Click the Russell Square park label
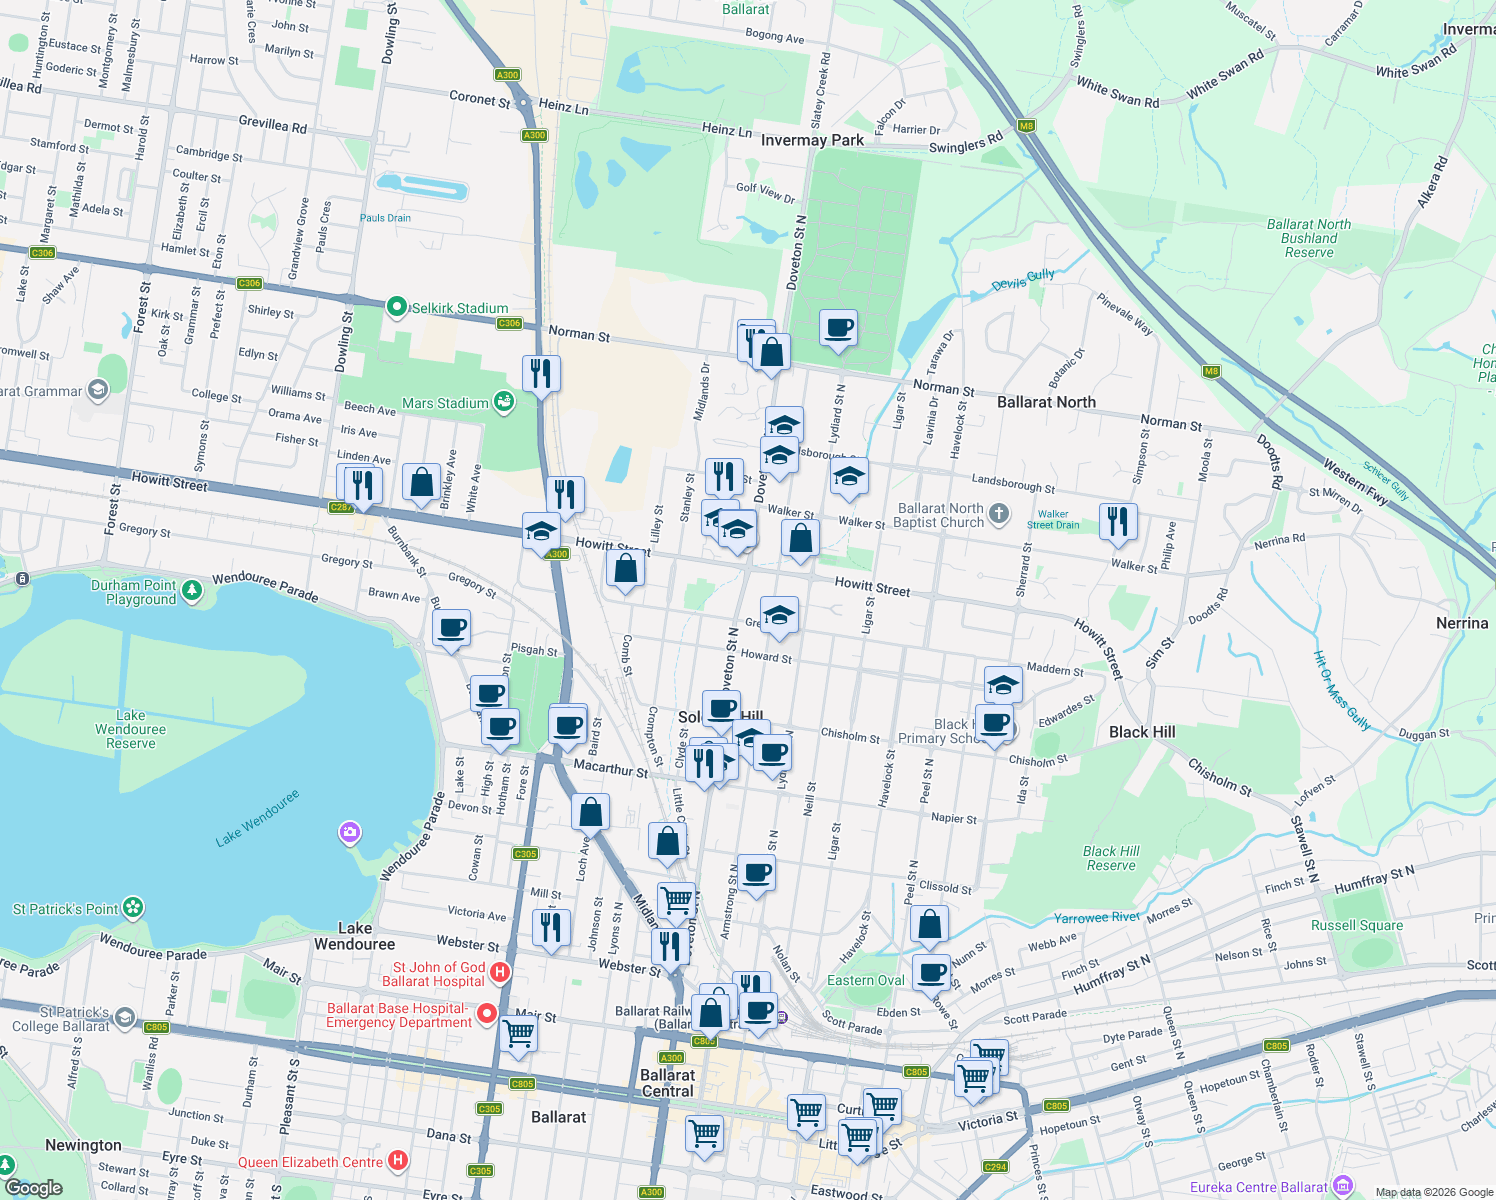Screen dimensions: 1496x1200 point(1357,925)
